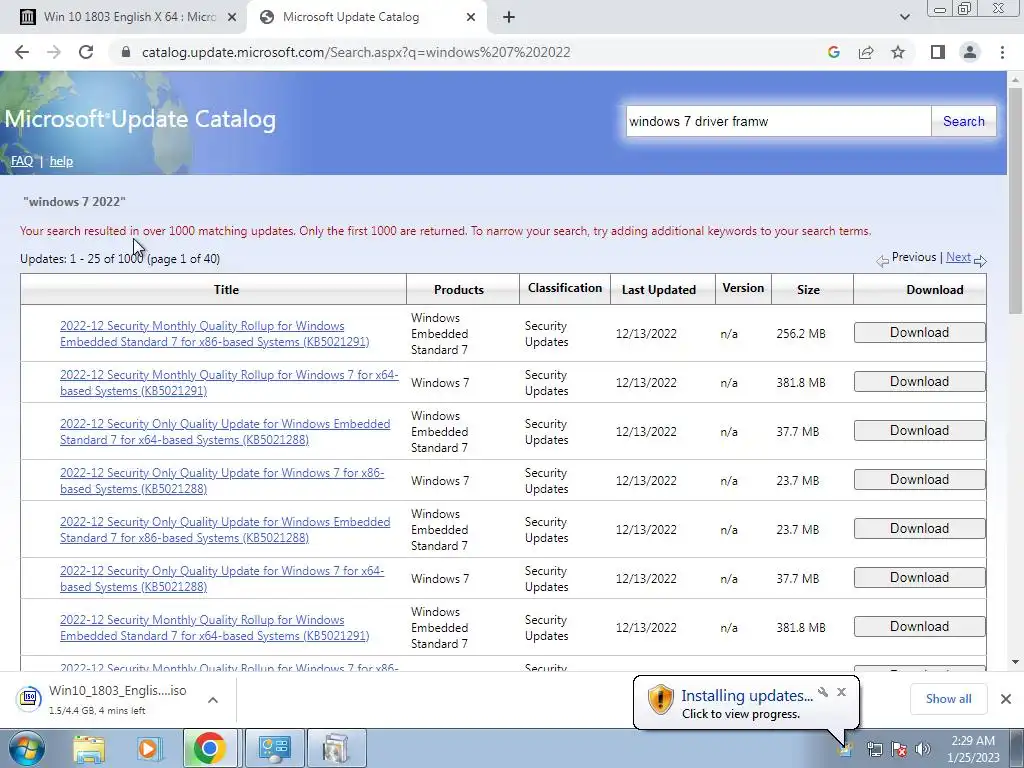This screenshot has width=1024, height=768.
Task: Click the Installing updates notification balloon
Action: (x=746, y=703)
